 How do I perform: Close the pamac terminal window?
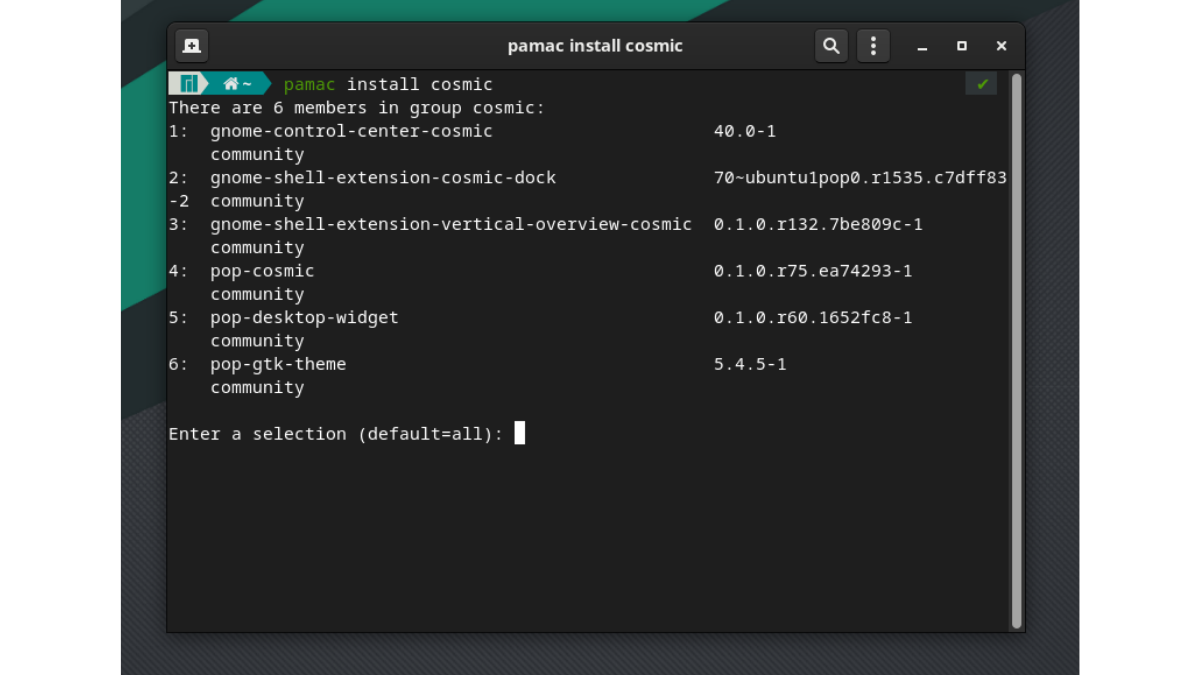coord(1001,46)
